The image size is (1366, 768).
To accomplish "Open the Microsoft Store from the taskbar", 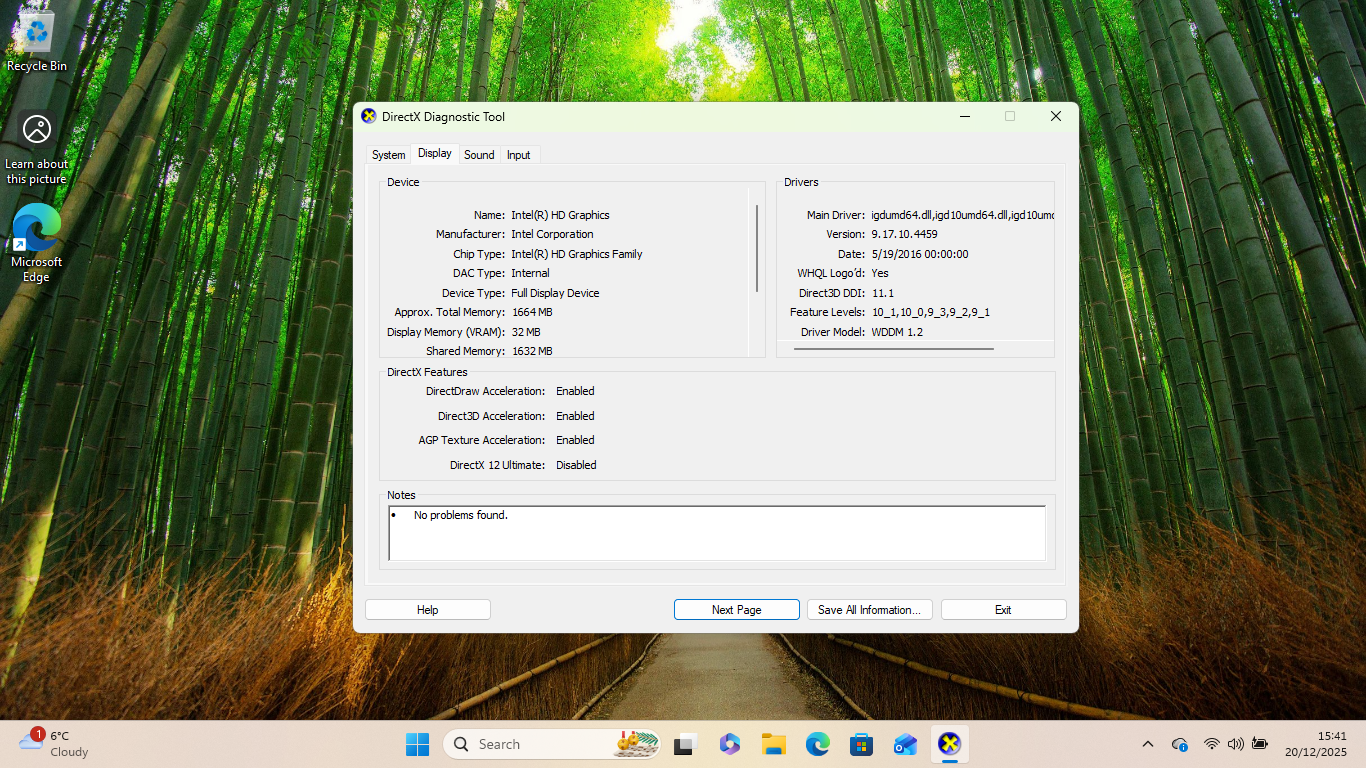I will 861,744.
